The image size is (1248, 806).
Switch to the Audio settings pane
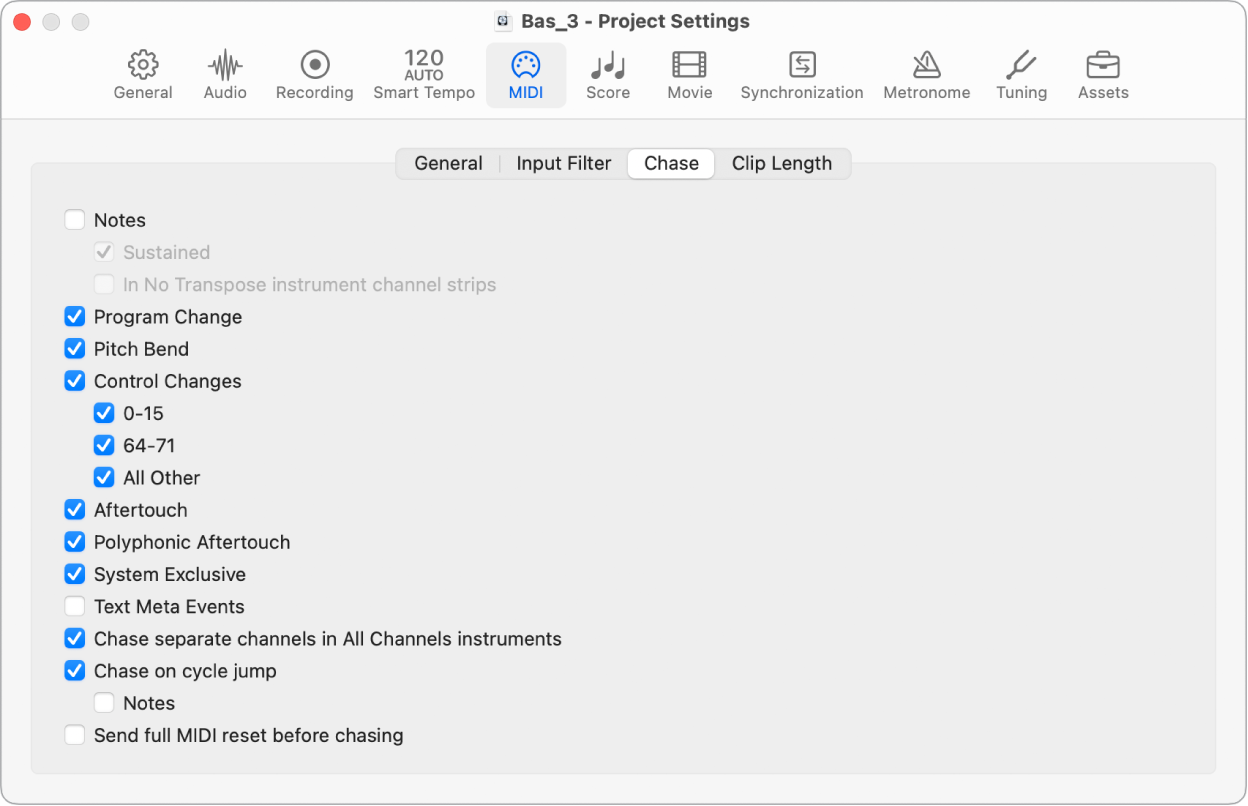(x=224, y=74)
